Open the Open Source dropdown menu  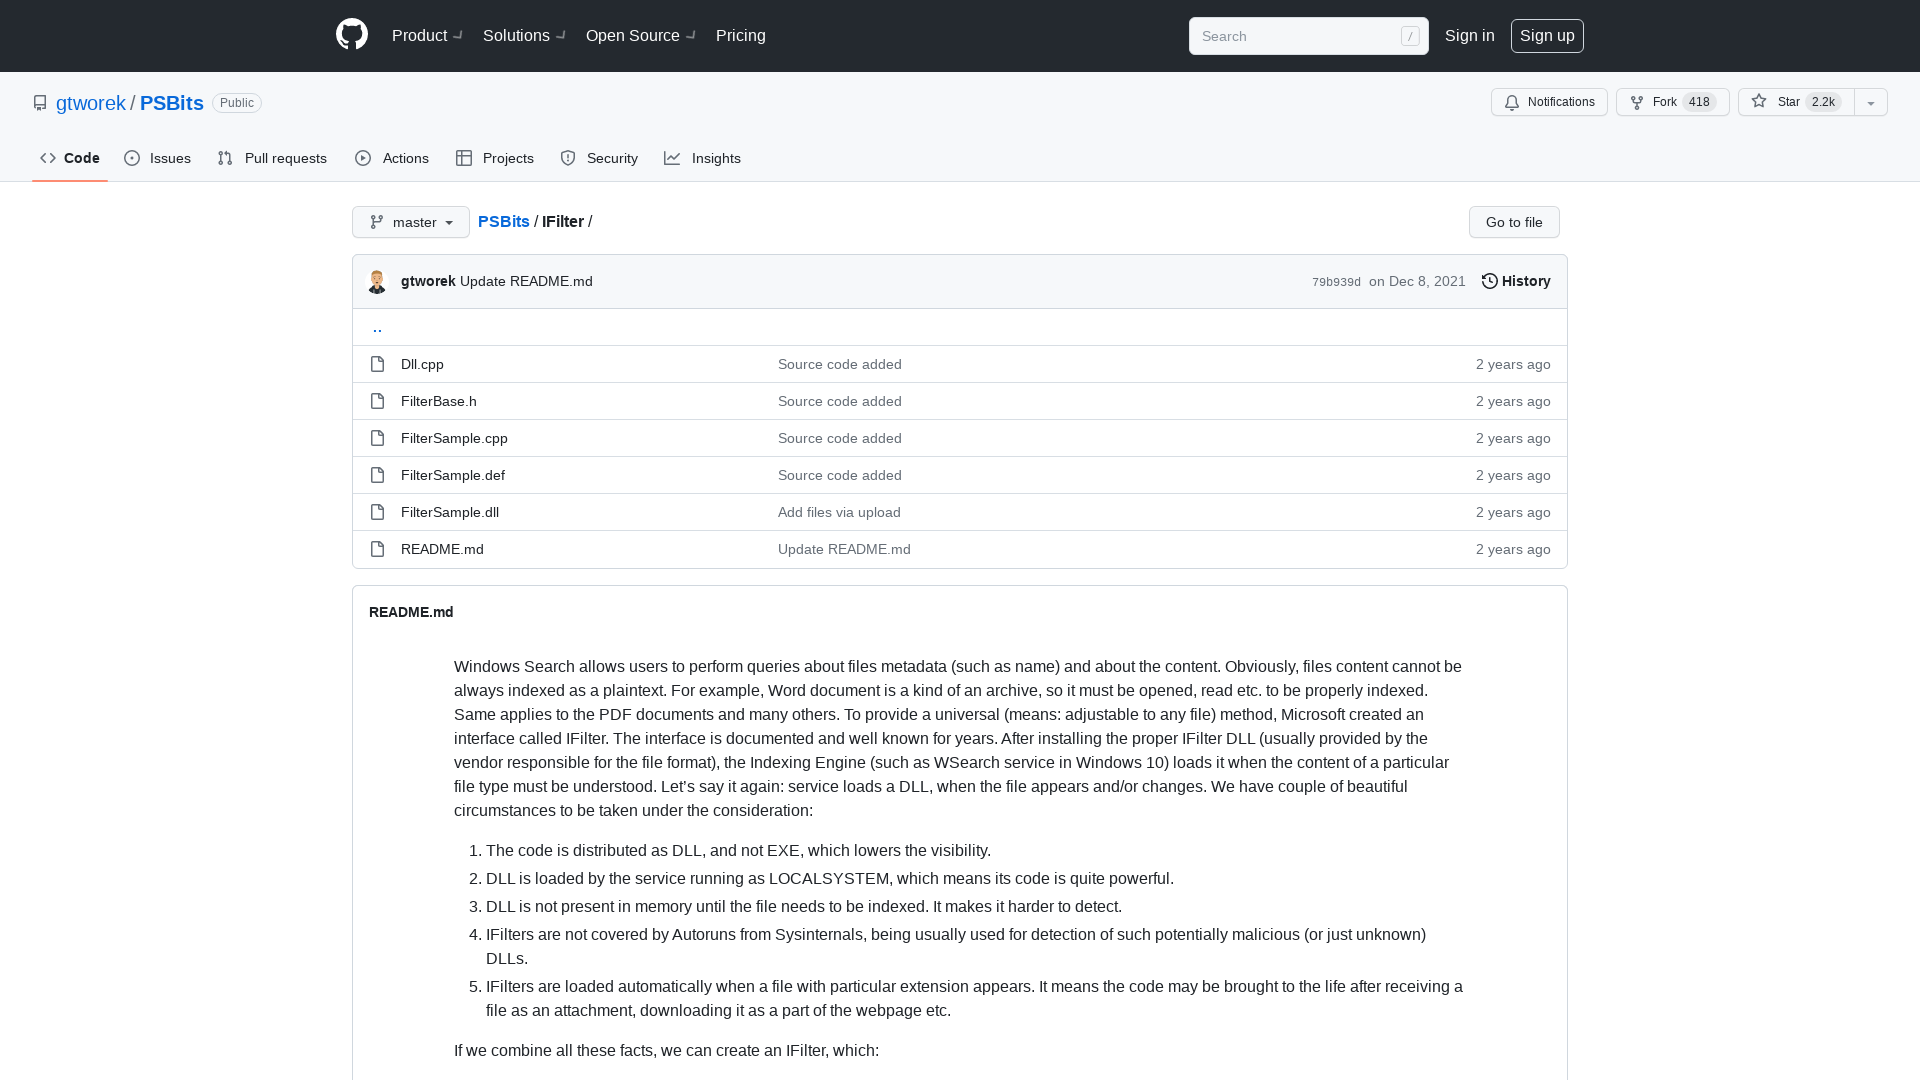pyautogui.click(x=640, y=35)
